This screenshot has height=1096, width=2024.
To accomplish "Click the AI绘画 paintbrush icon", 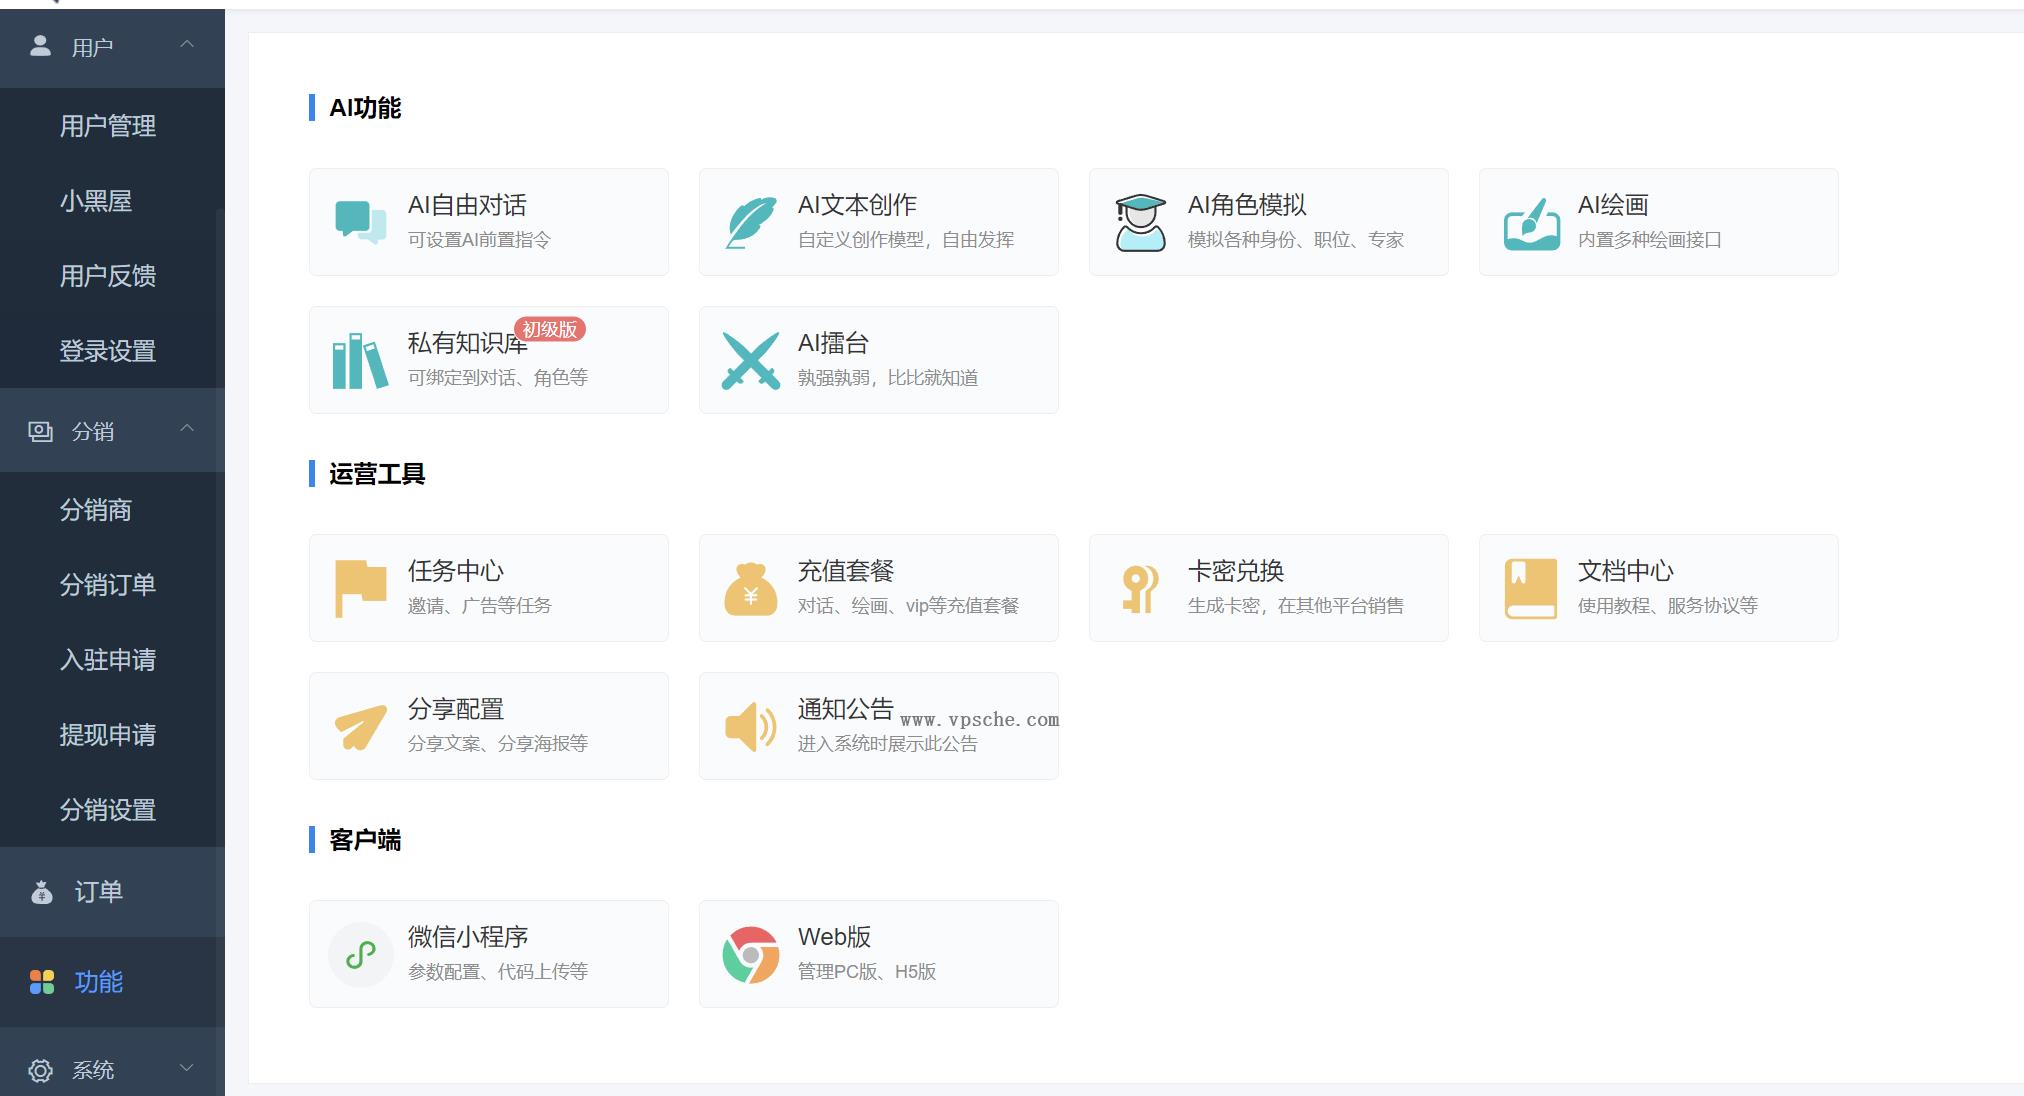I will tap(1531, 223).
